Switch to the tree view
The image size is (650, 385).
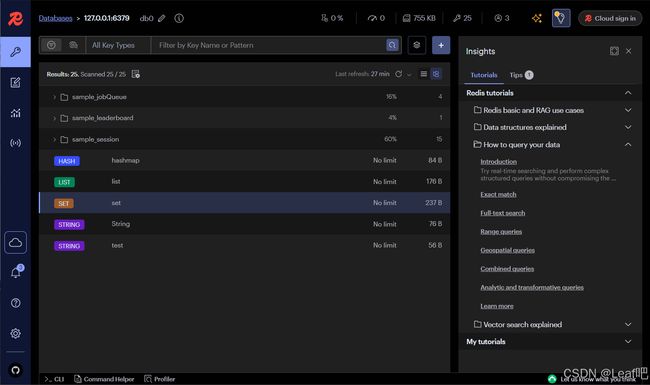point(436,74)
